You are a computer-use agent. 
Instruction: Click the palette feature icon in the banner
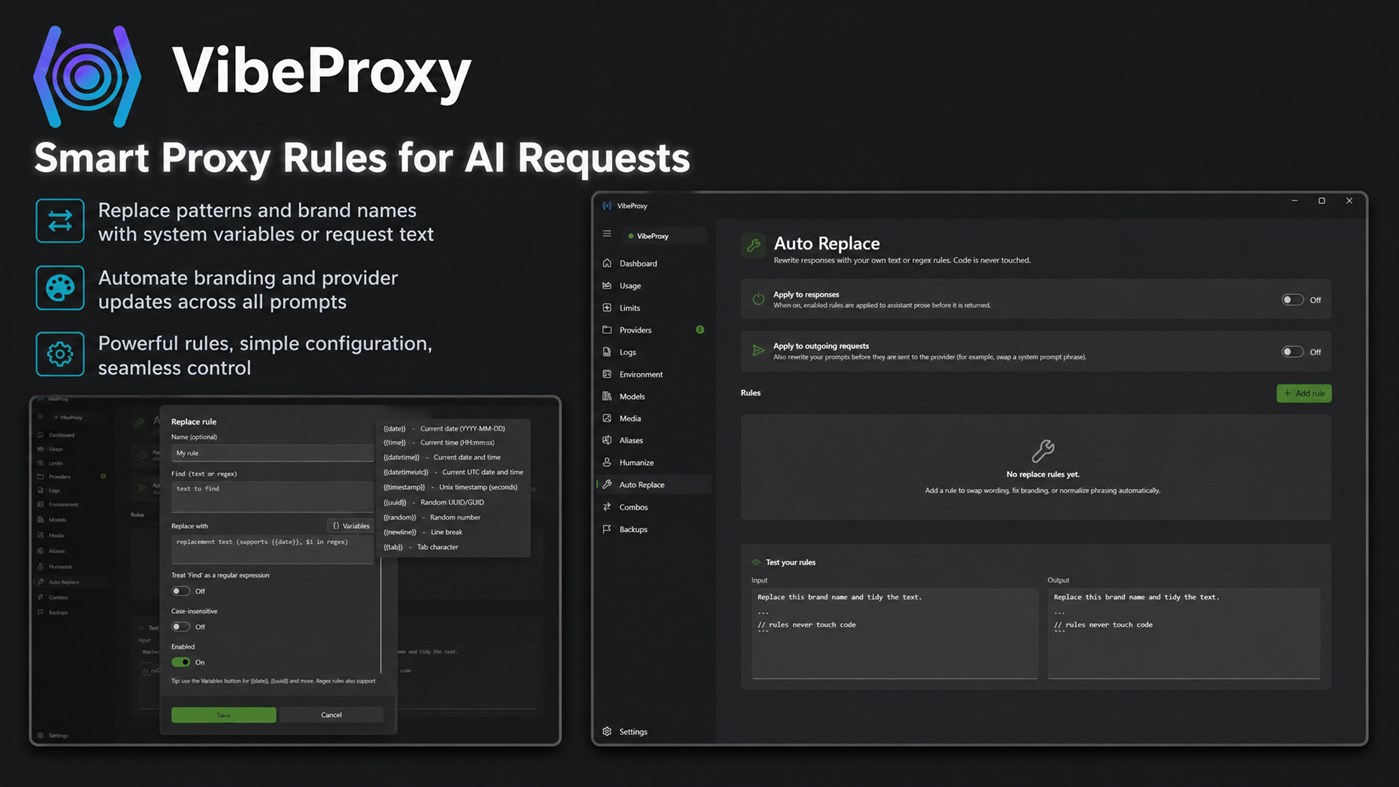(x=60, y=288)
